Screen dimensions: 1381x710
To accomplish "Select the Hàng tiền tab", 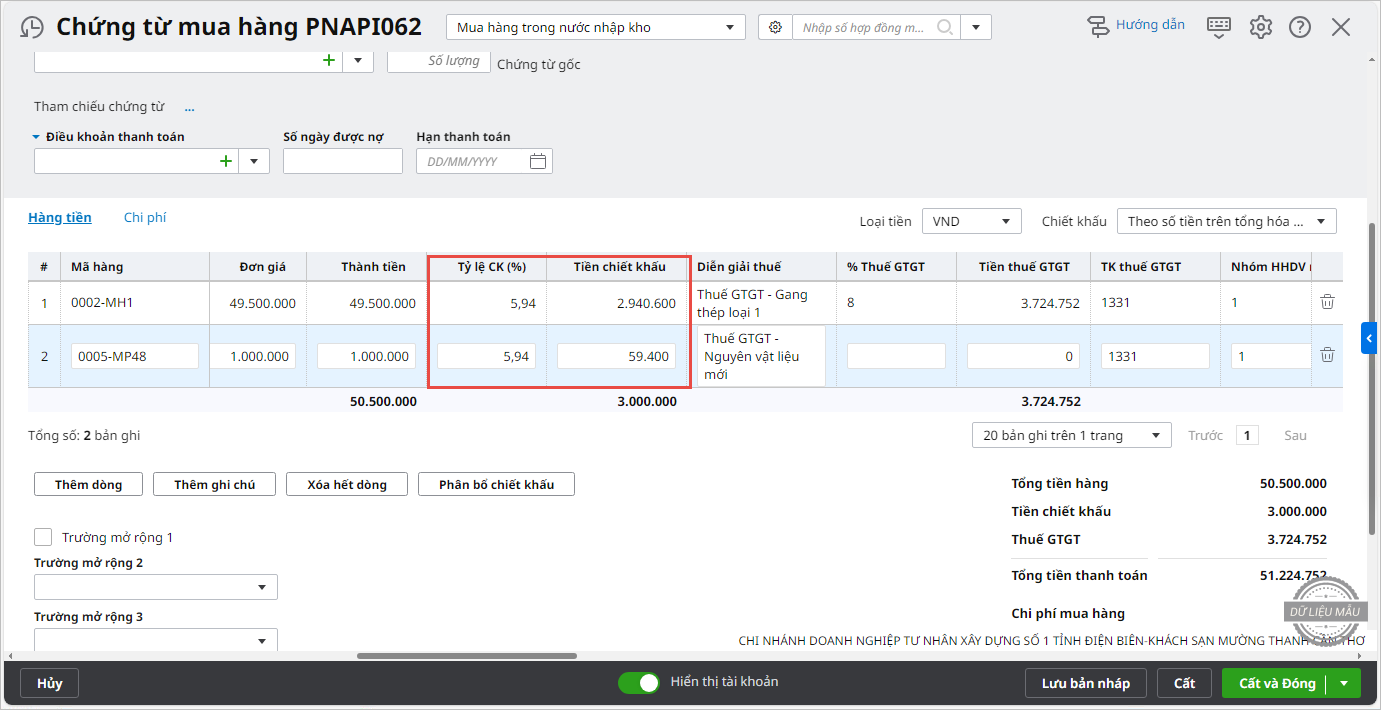I will point(60,217).
